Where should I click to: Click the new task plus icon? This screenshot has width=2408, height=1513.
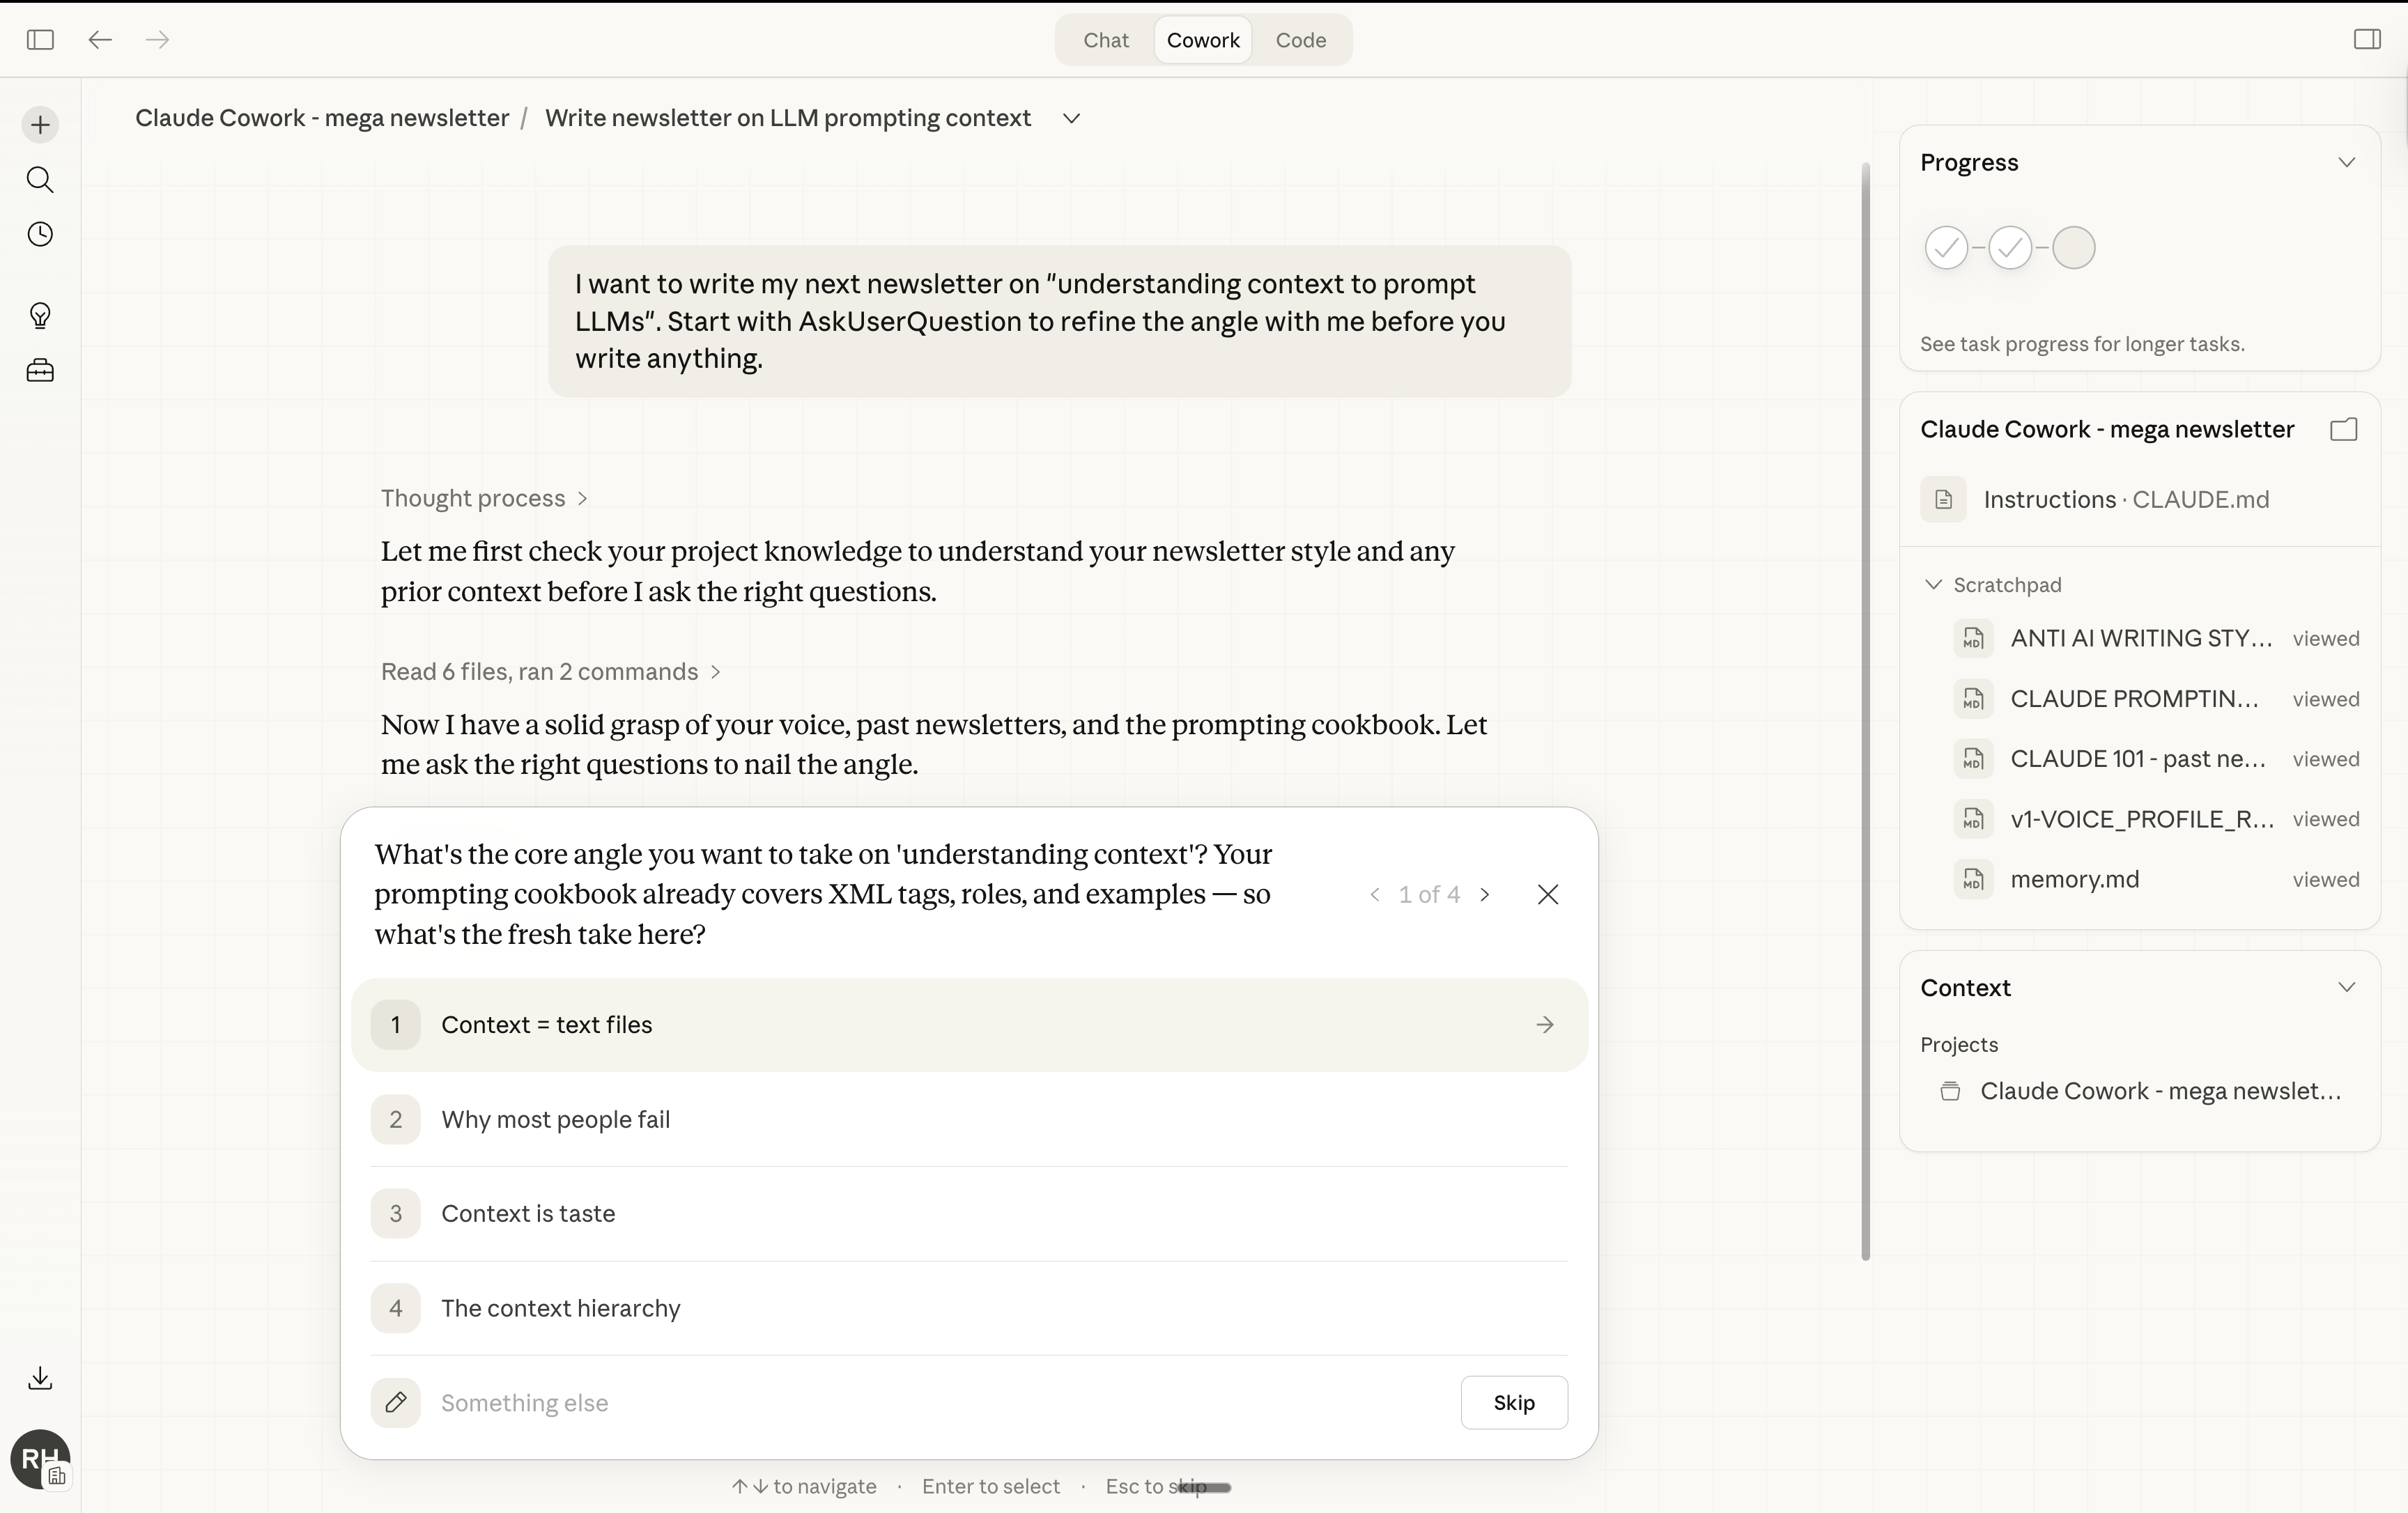[40, 125]
